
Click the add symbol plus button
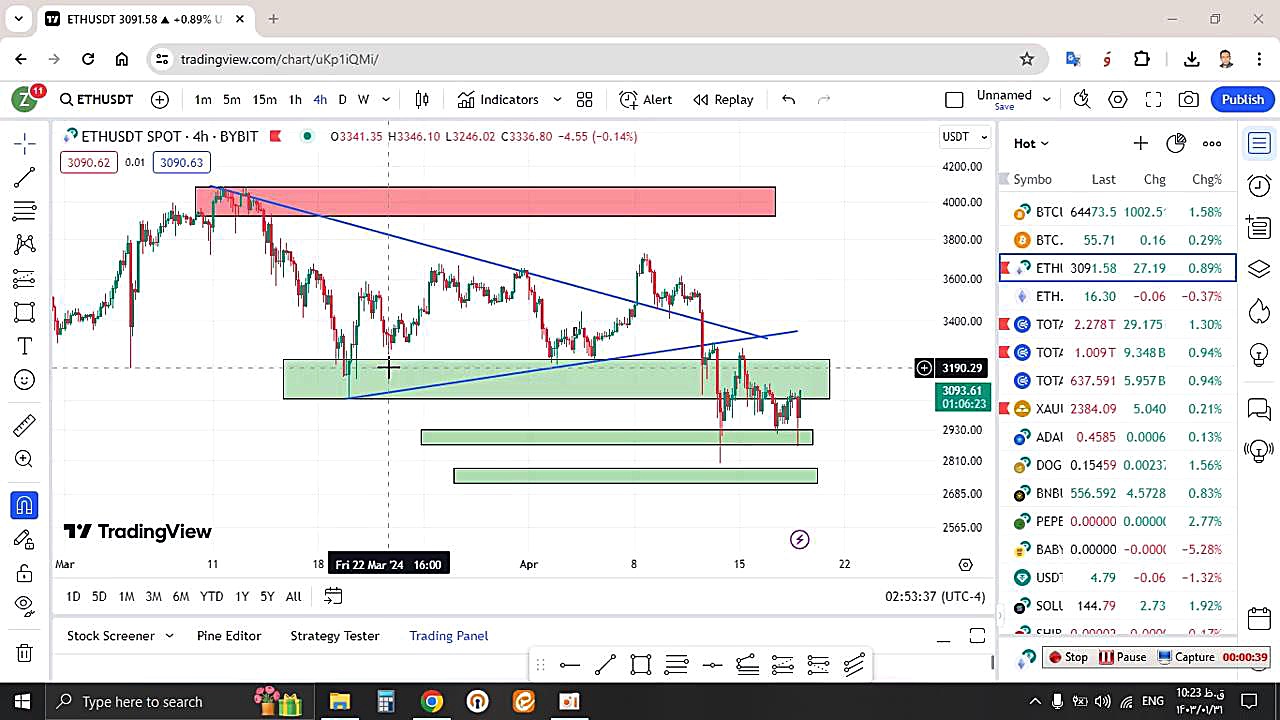click(160, 99)
